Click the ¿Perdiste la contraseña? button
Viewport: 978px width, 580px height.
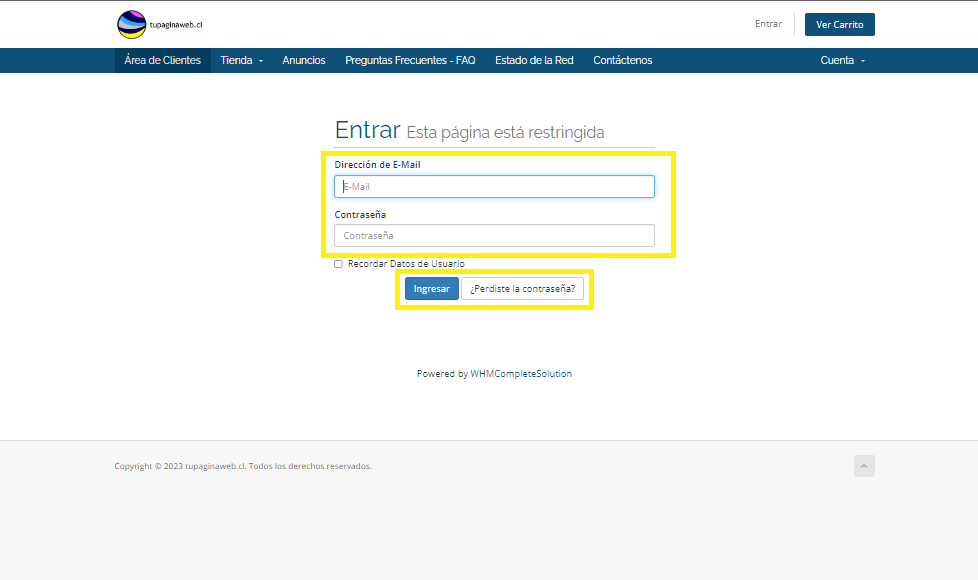[x=522, y=288]
